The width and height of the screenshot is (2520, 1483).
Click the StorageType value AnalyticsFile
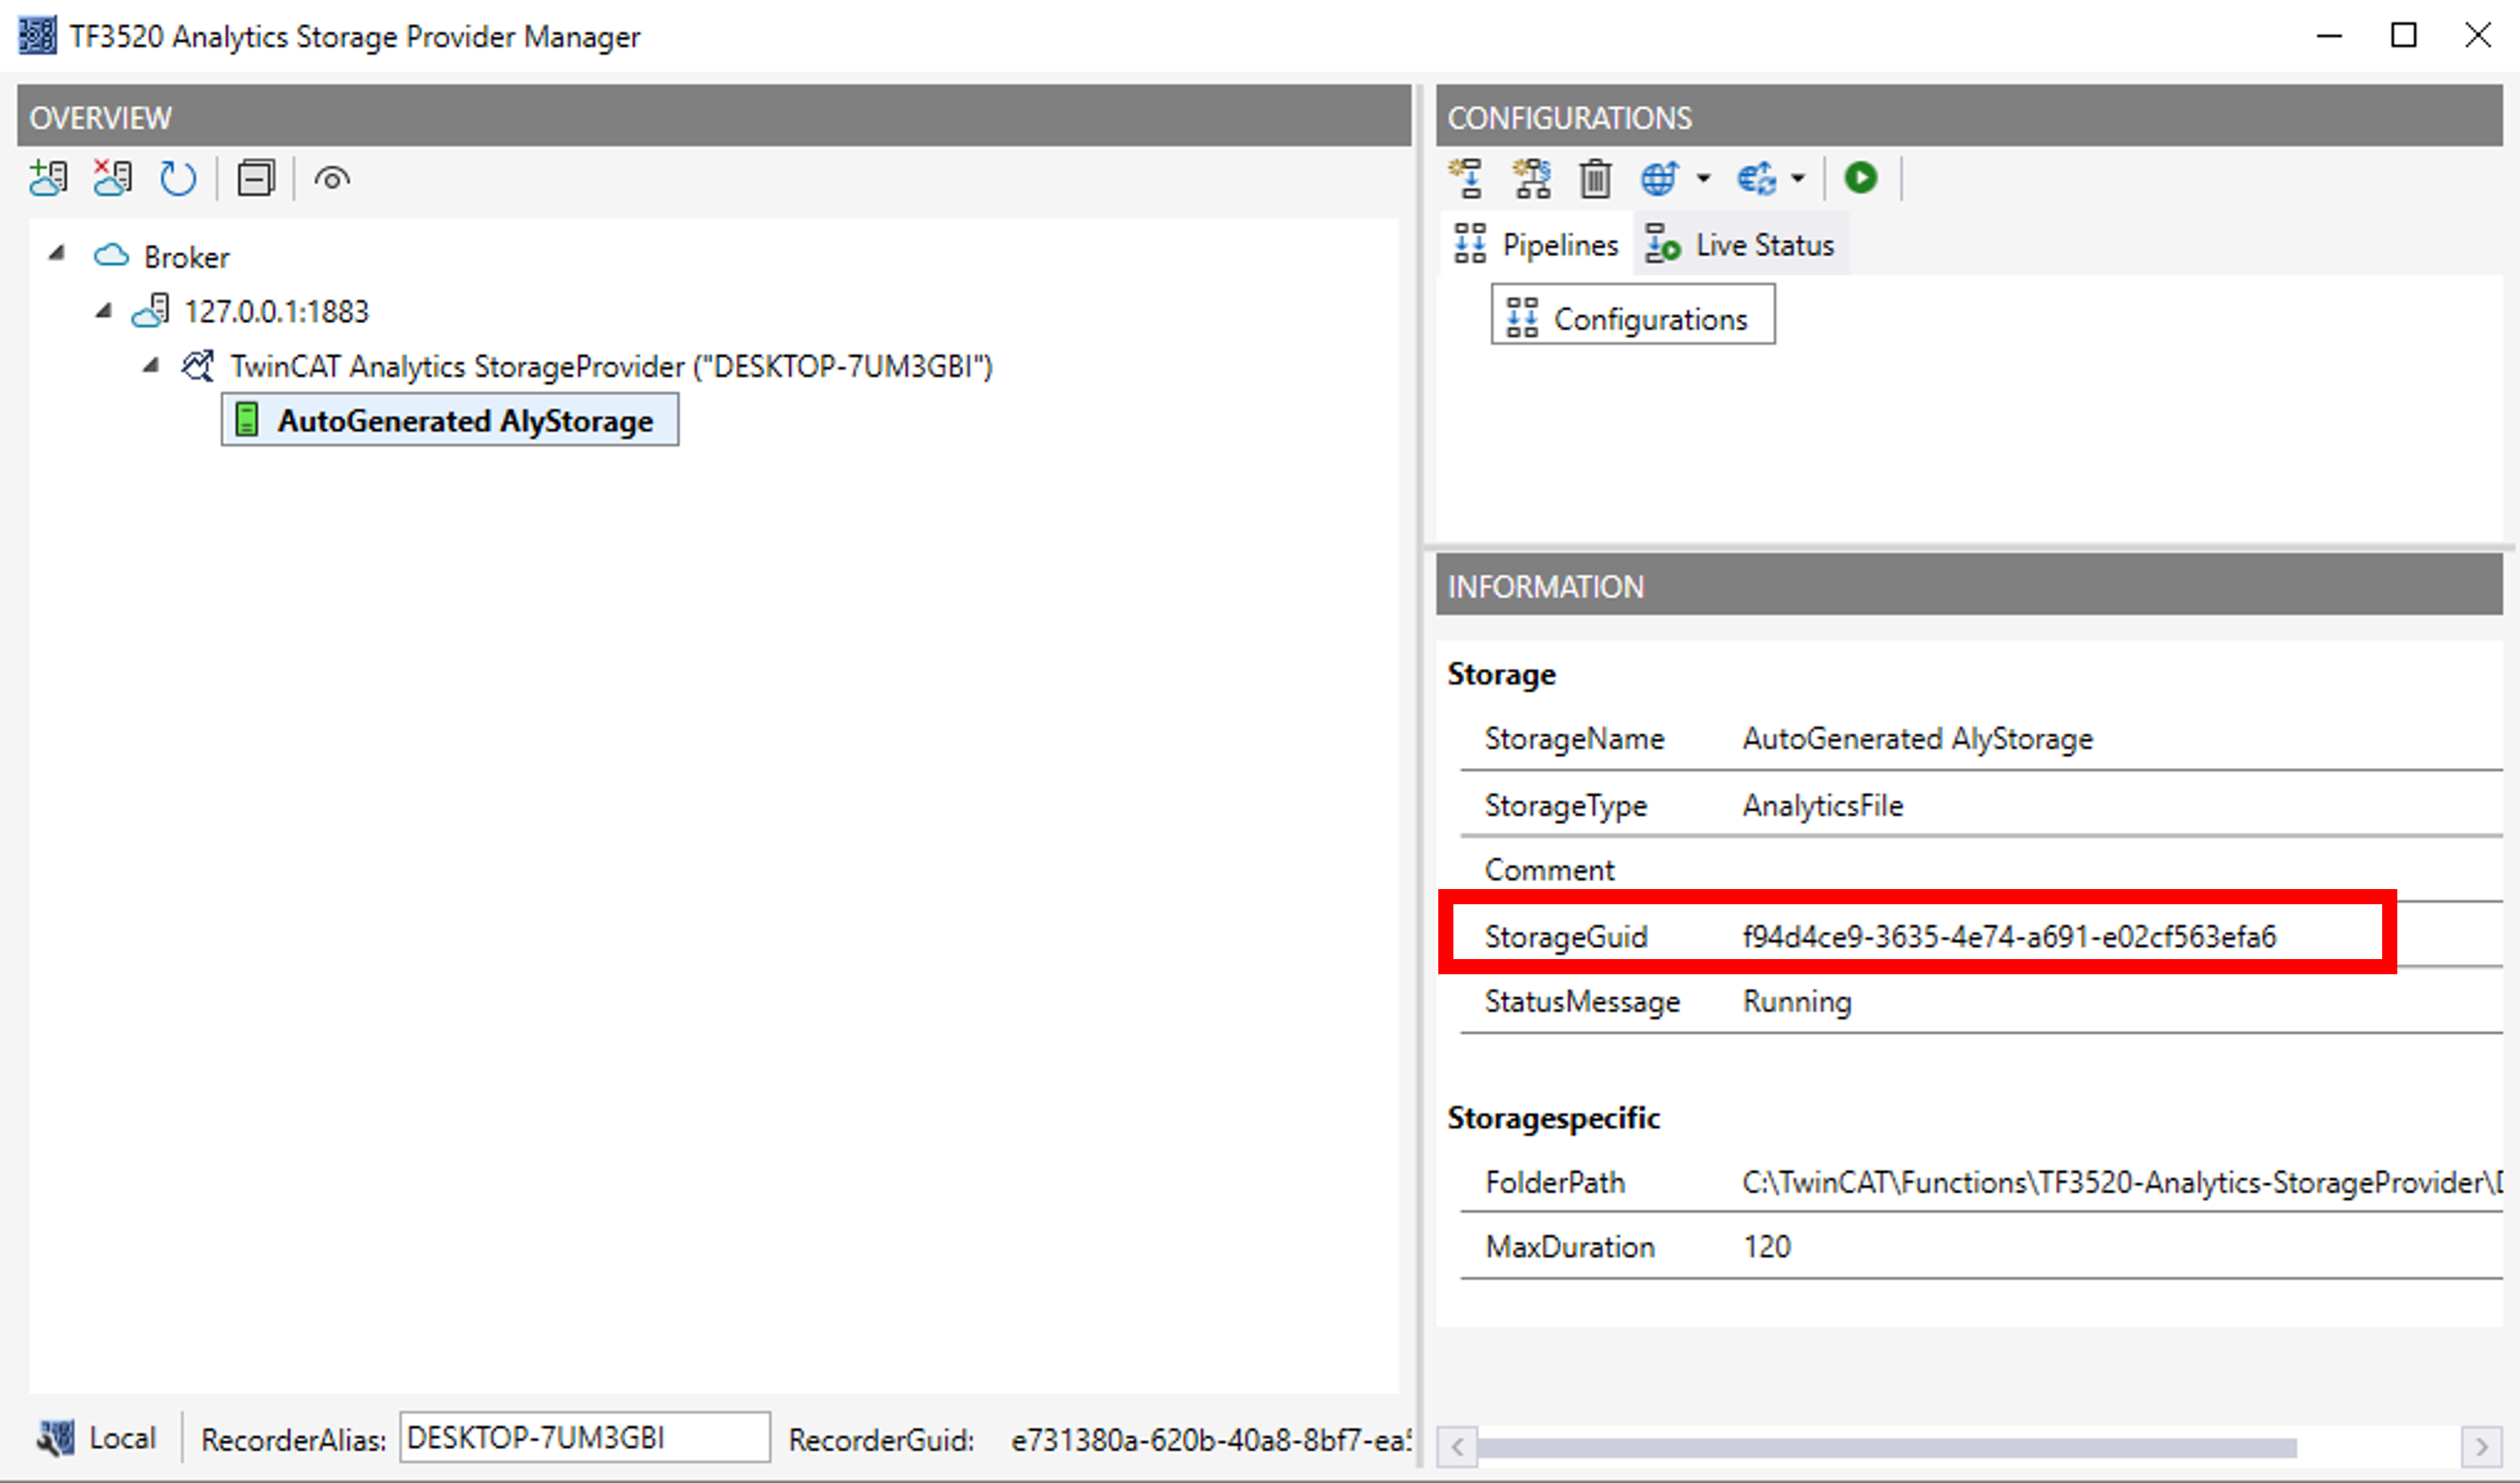1822,806
